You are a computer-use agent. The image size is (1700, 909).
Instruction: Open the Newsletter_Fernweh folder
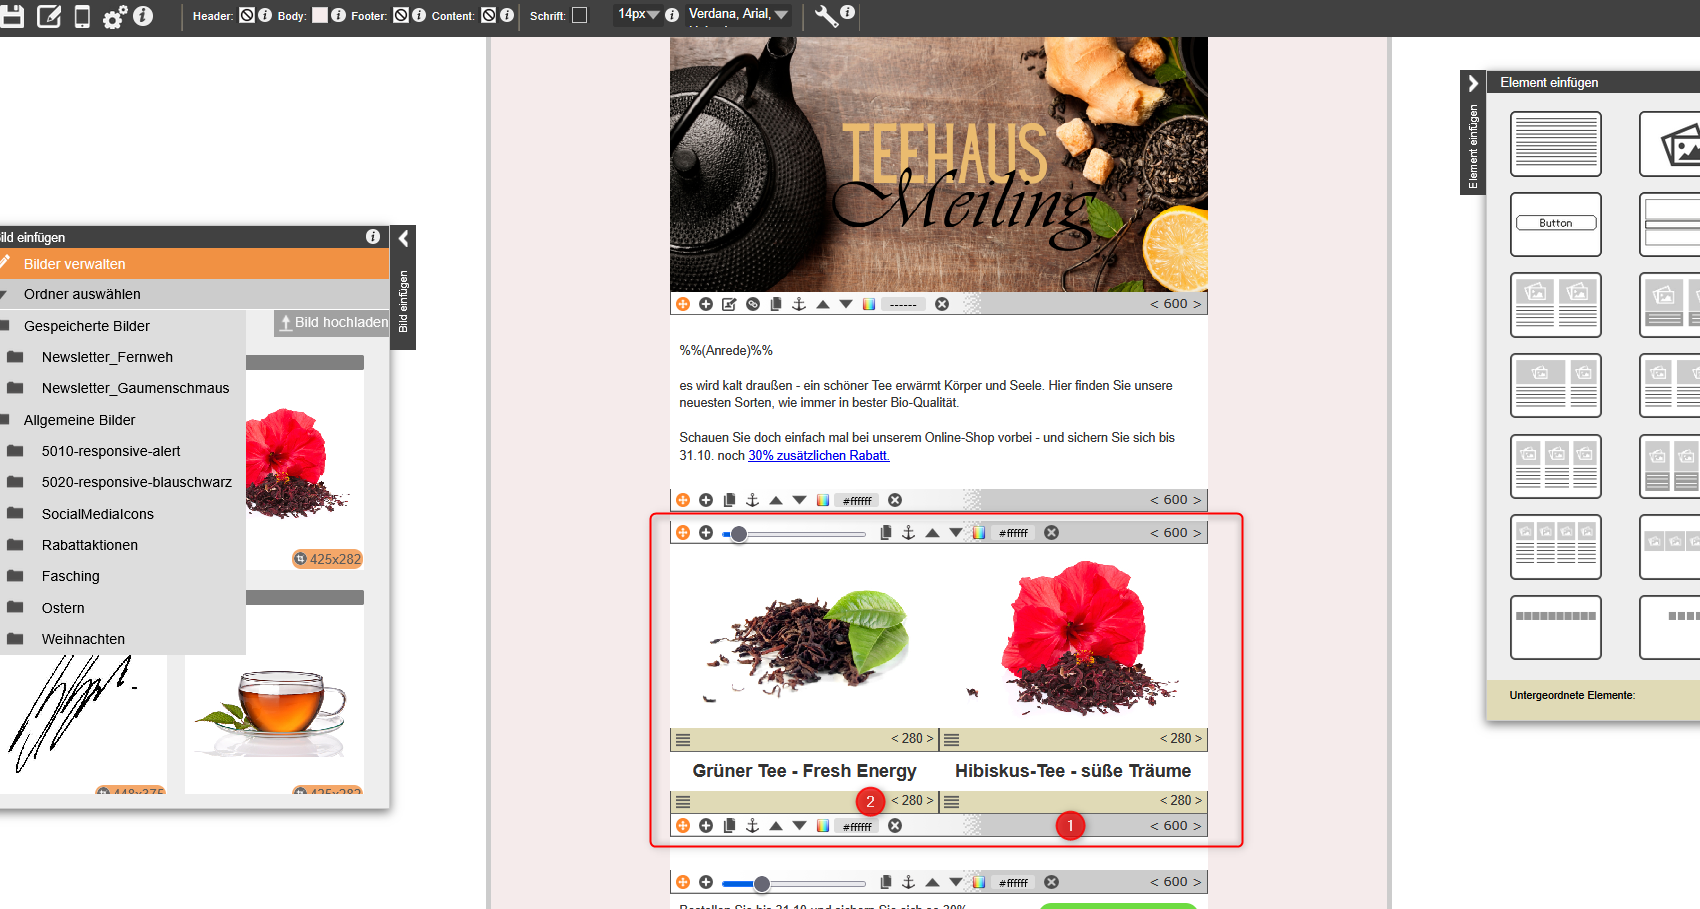click(x=107, y=357)
